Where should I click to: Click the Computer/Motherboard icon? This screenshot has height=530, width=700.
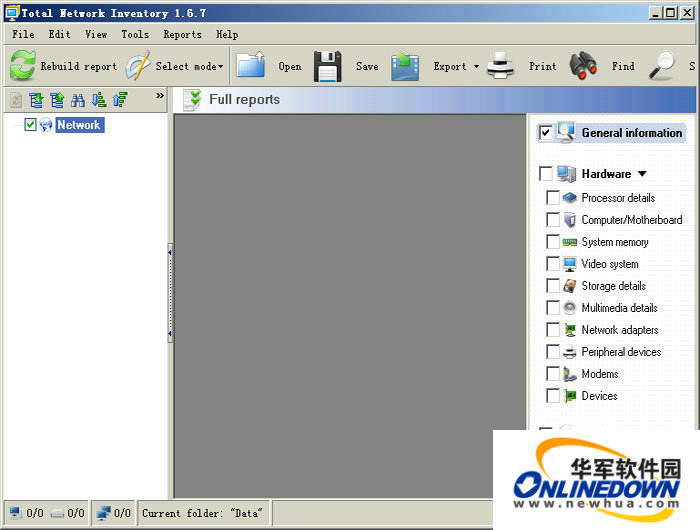(x=570, y=220)
